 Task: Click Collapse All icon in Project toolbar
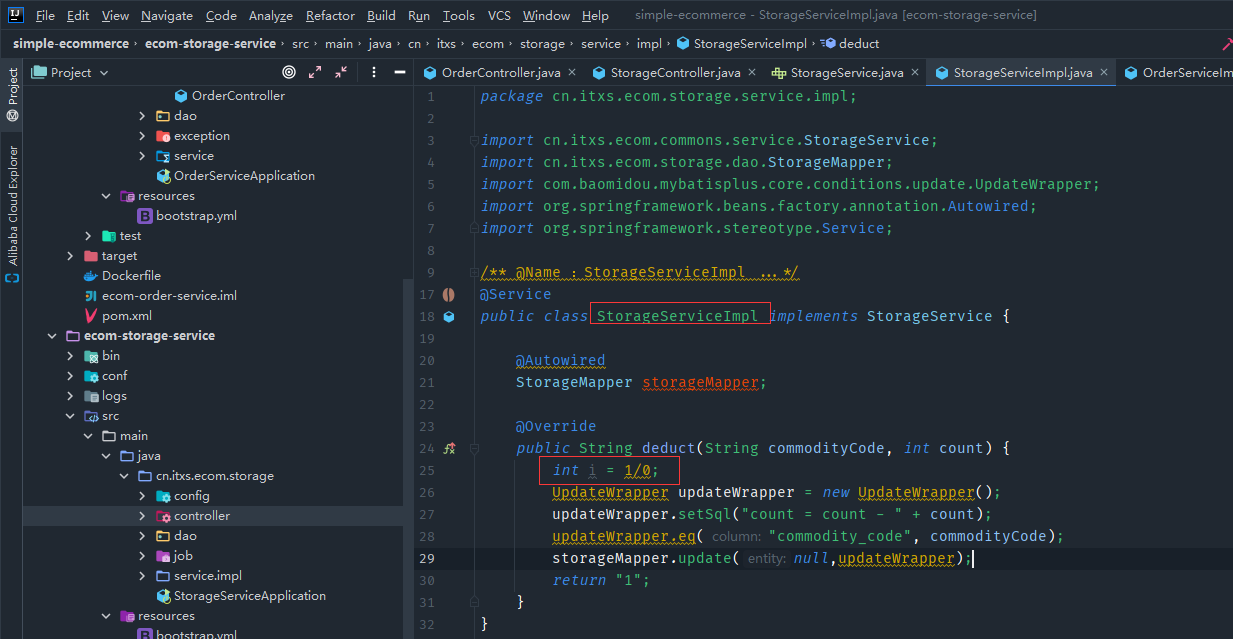tap(341, 72)
